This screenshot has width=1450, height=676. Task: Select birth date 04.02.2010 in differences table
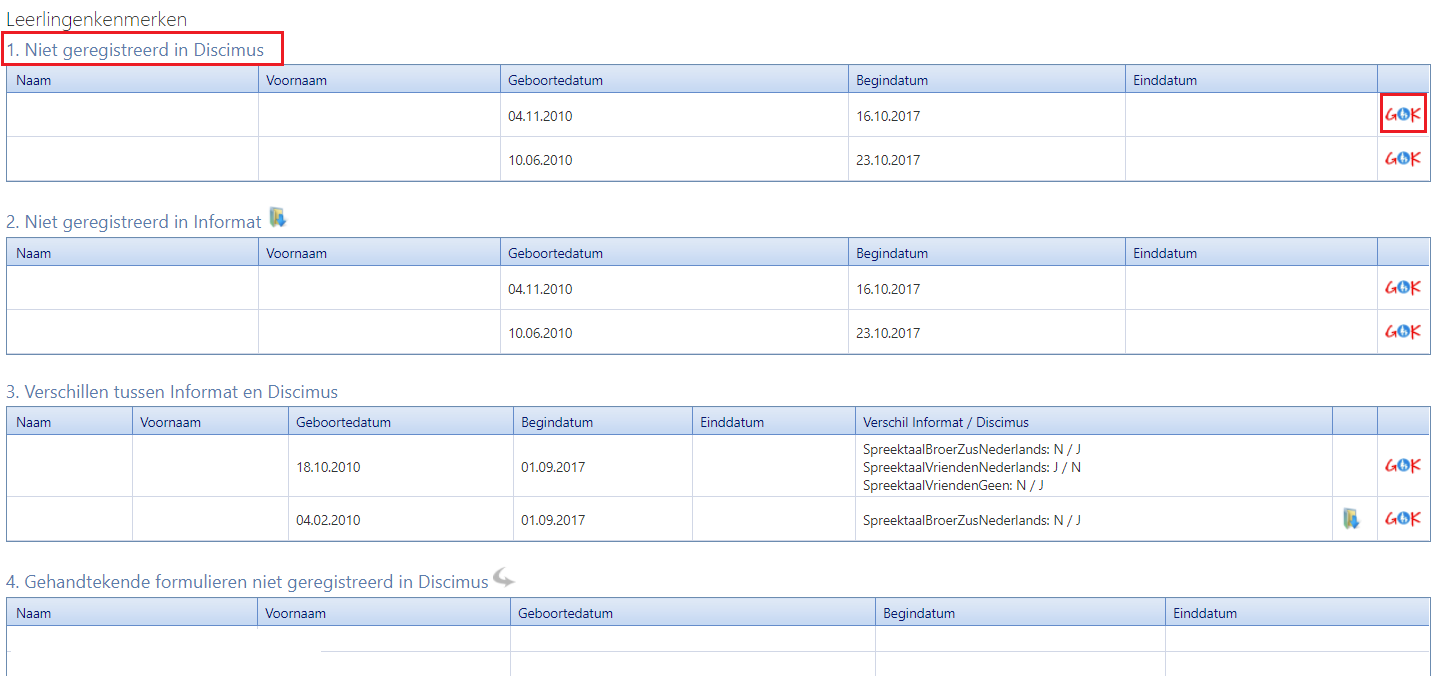[x=328, y=520]
